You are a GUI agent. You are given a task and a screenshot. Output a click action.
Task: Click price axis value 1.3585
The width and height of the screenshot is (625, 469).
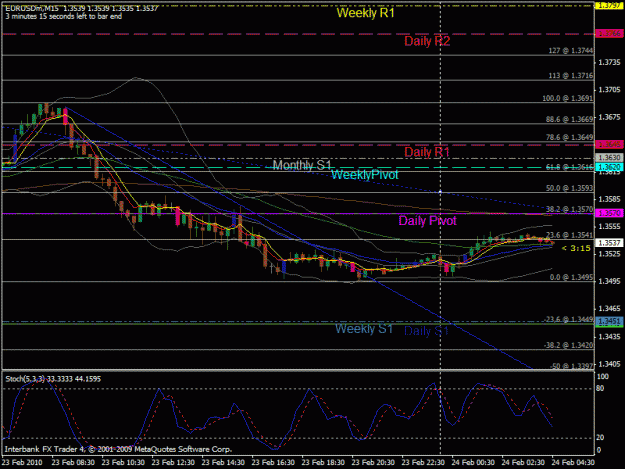pyautogui.click(x=609, y=199)
